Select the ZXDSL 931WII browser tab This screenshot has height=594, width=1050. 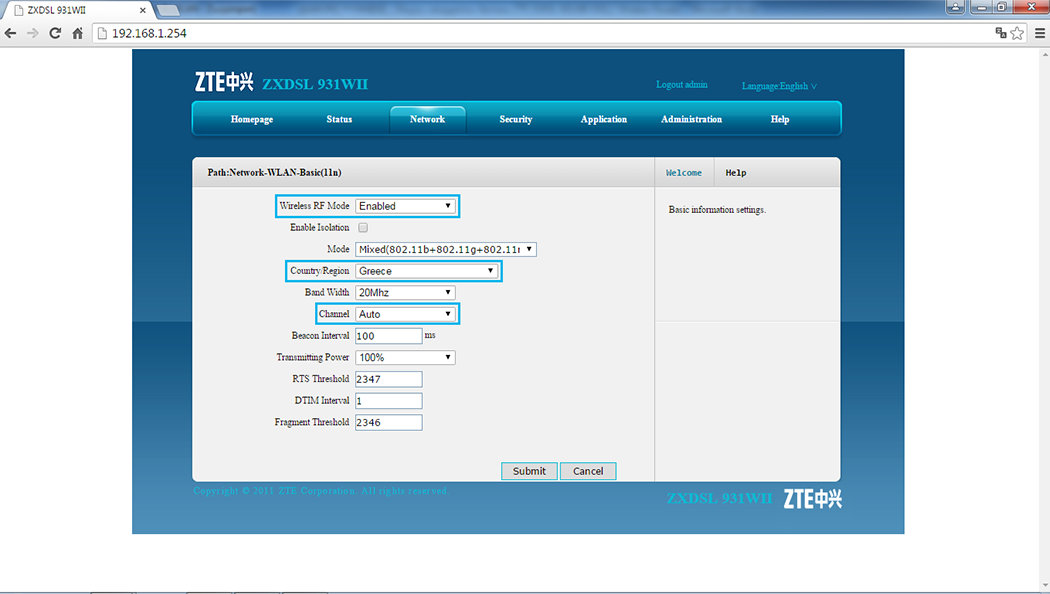77,10
